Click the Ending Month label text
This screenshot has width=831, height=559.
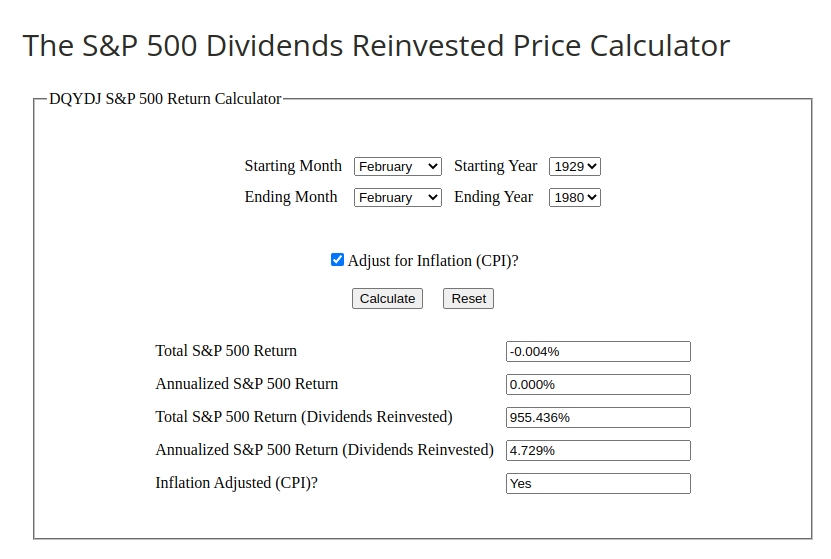click(x=291, y=197)
